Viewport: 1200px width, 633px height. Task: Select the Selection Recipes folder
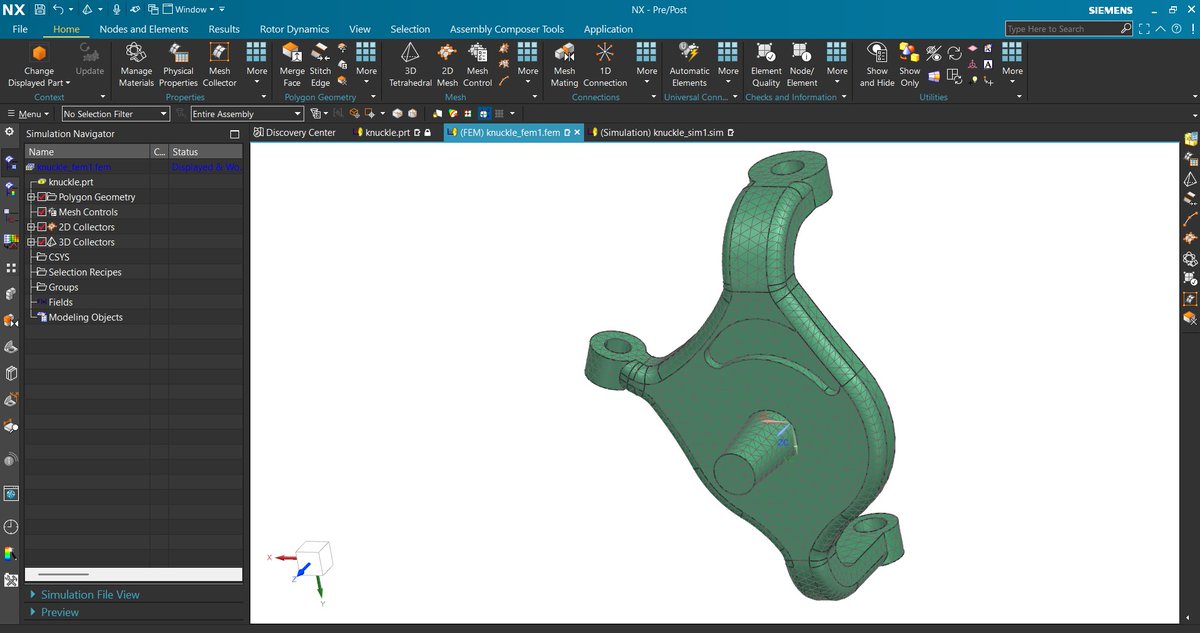(x=85, y=272)
